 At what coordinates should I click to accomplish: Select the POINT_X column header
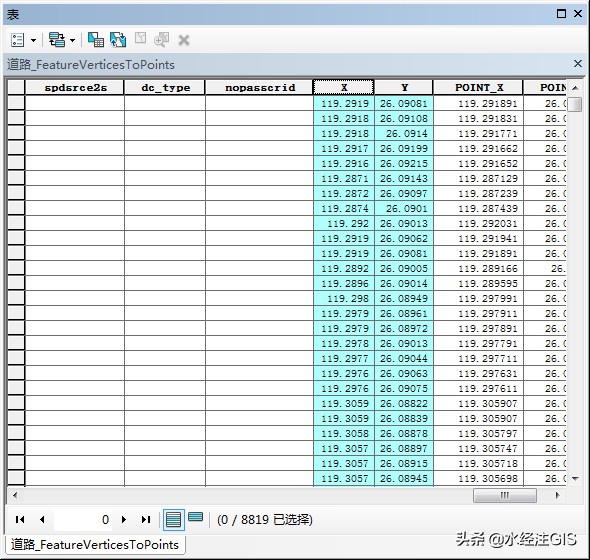pyautogui.click(x=479, y=87)
